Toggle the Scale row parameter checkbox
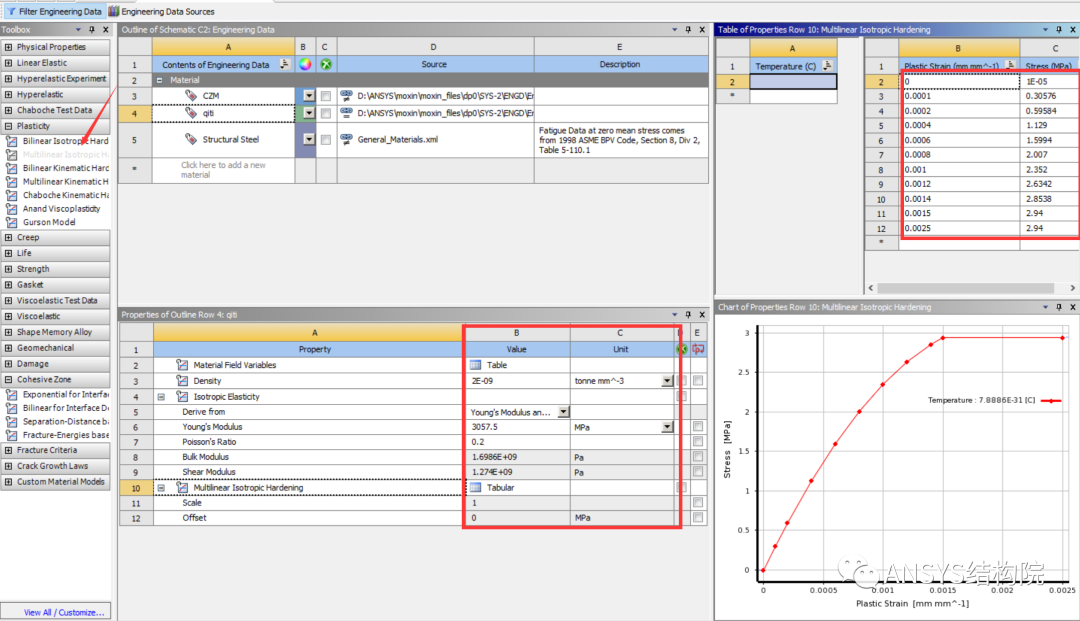This screenshot has height=621, width=1080. coord(698,503)
